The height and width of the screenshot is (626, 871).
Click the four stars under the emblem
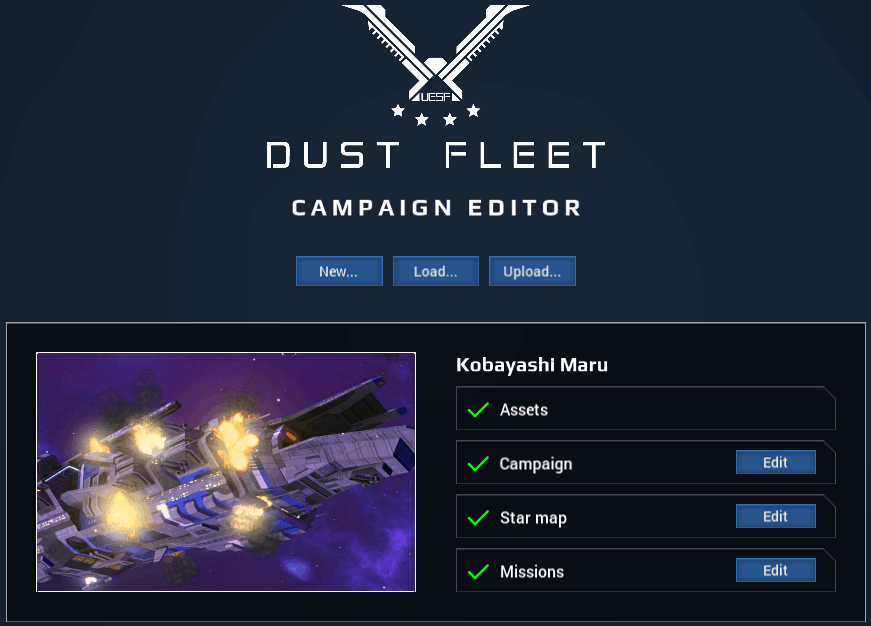tap(436, 115)
